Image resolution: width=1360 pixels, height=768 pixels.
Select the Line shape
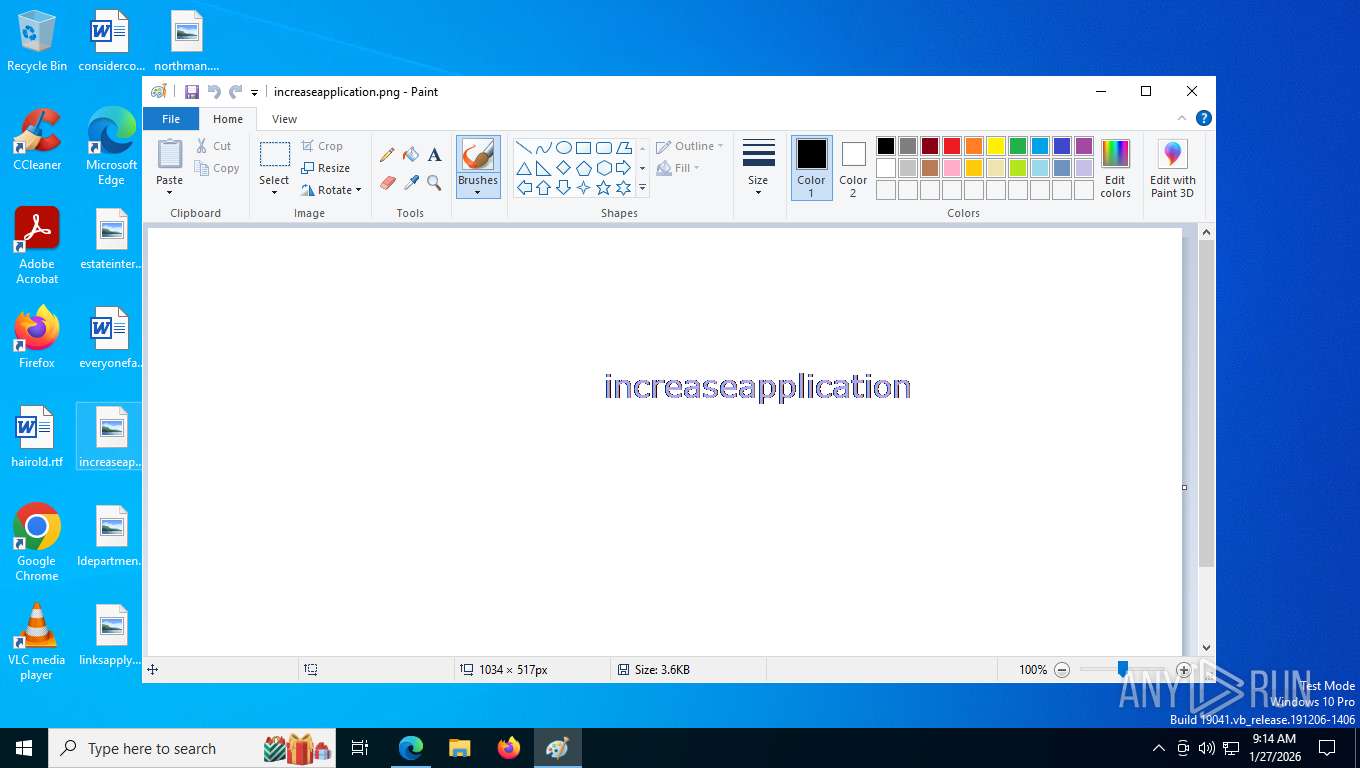(x=524, y=147)
